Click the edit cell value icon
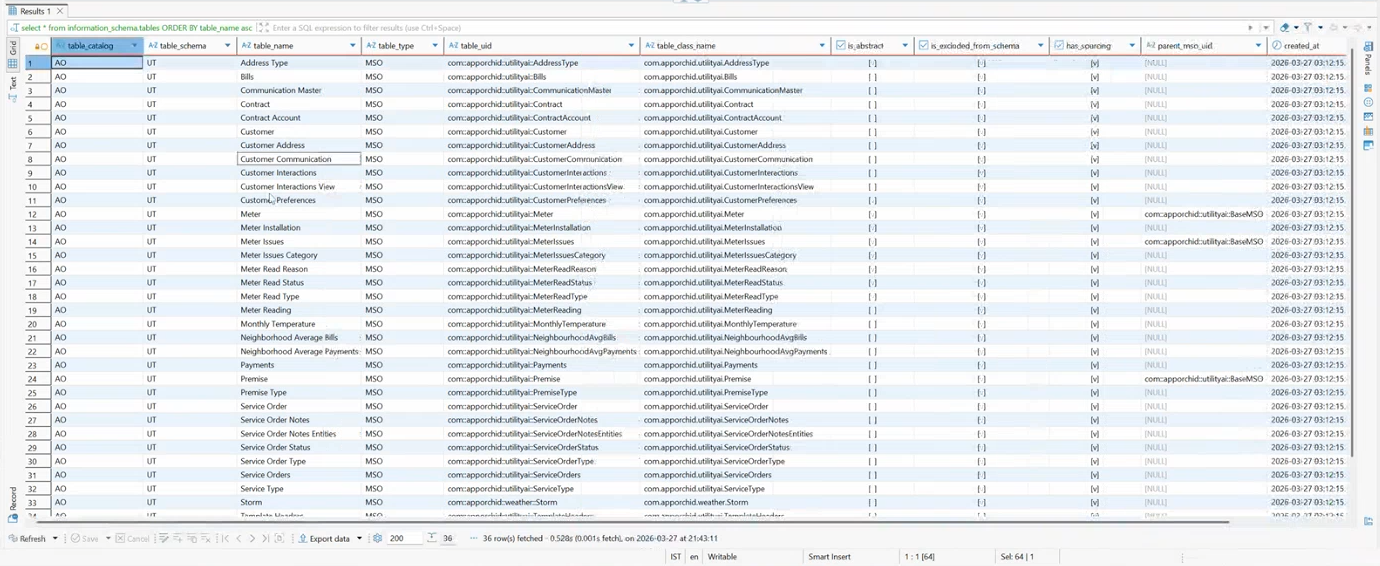Image resolution: width=1380 pixels, height=566 pixels. coord(163,538)
